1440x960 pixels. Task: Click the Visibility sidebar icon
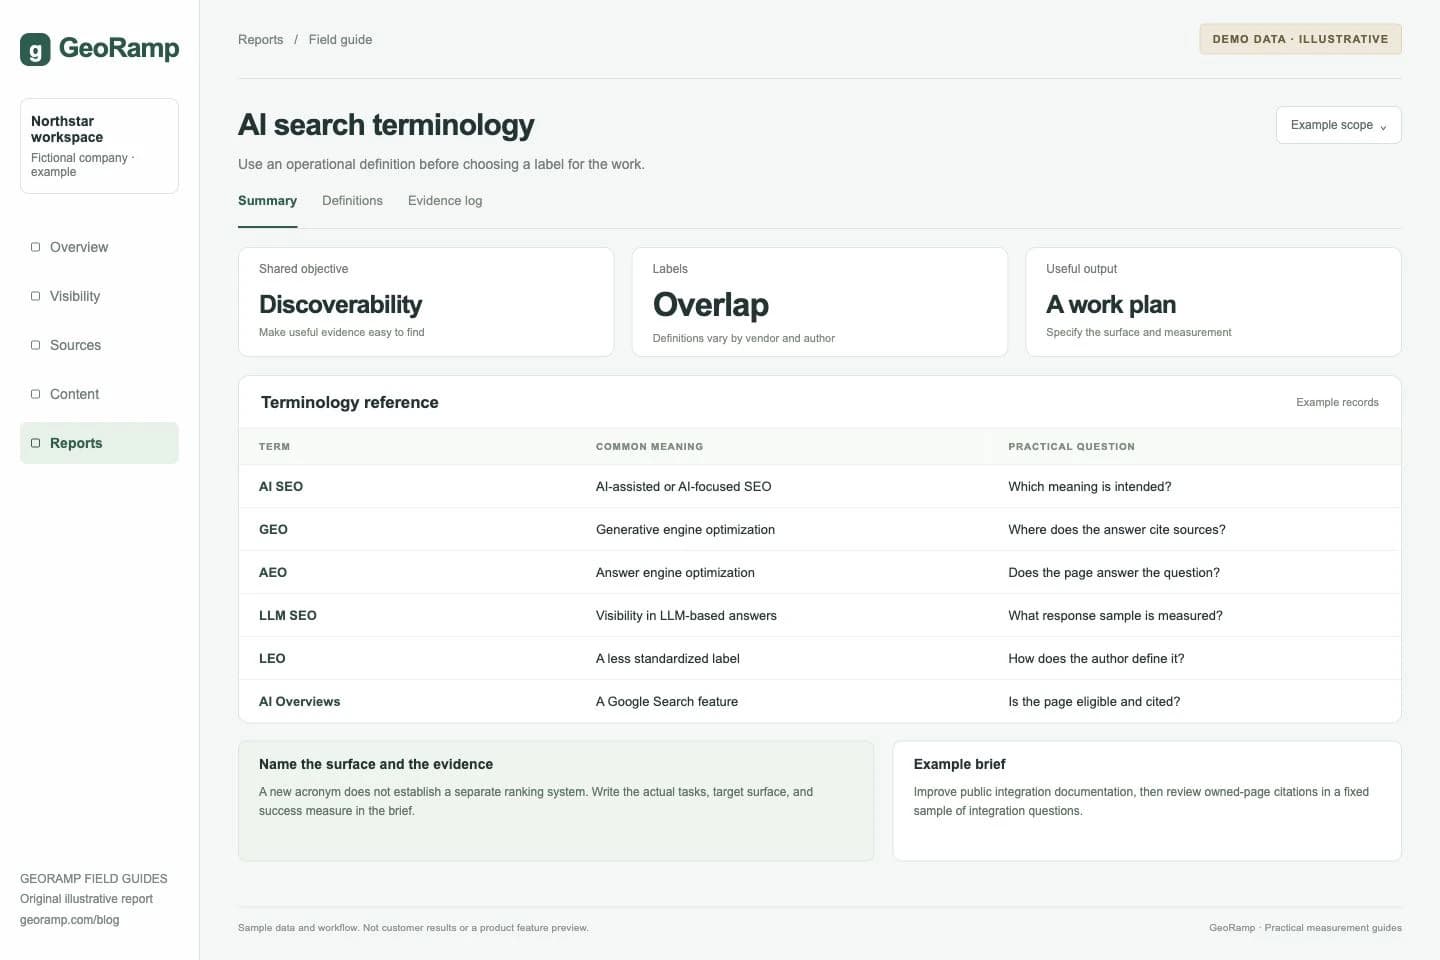(36, 296)
